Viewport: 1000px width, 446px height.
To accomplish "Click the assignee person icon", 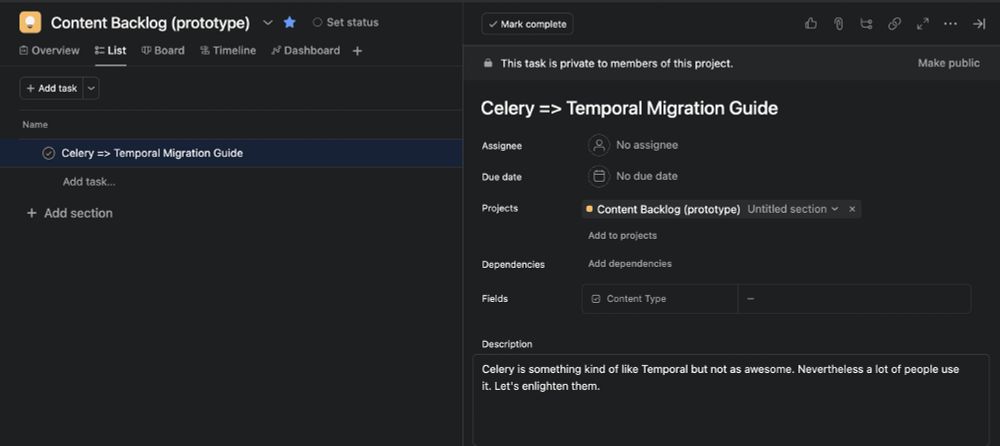I will [x=598, y=145].
